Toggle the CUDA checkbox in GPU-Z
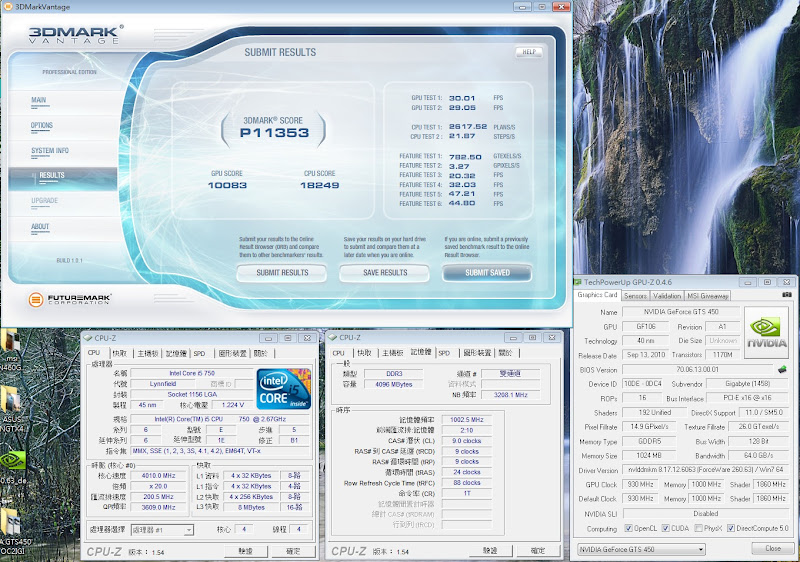The image size is (800, 562). pyautogui.click(x=665, y=528)
